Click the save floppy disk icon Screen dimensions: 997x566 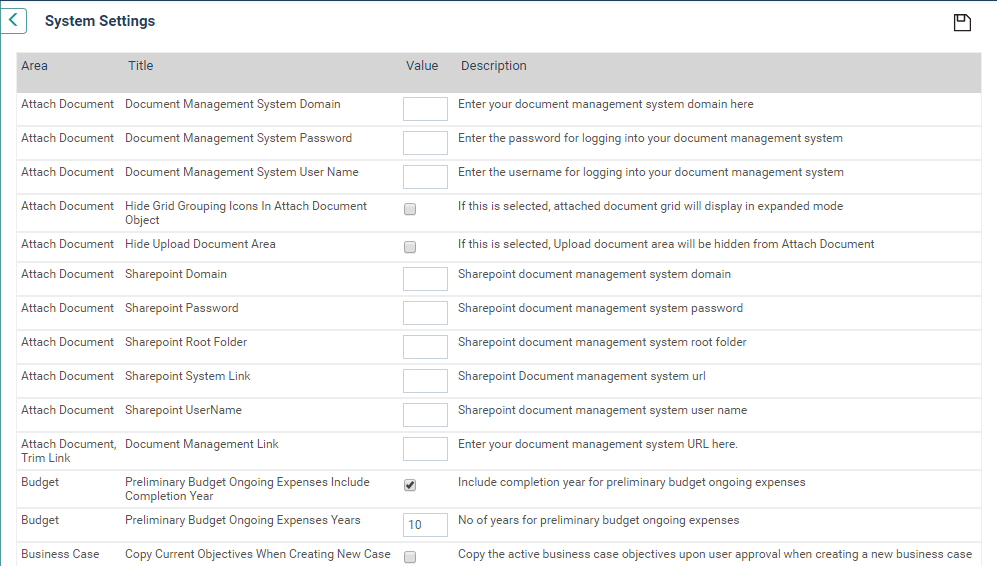tap(962, 22)
